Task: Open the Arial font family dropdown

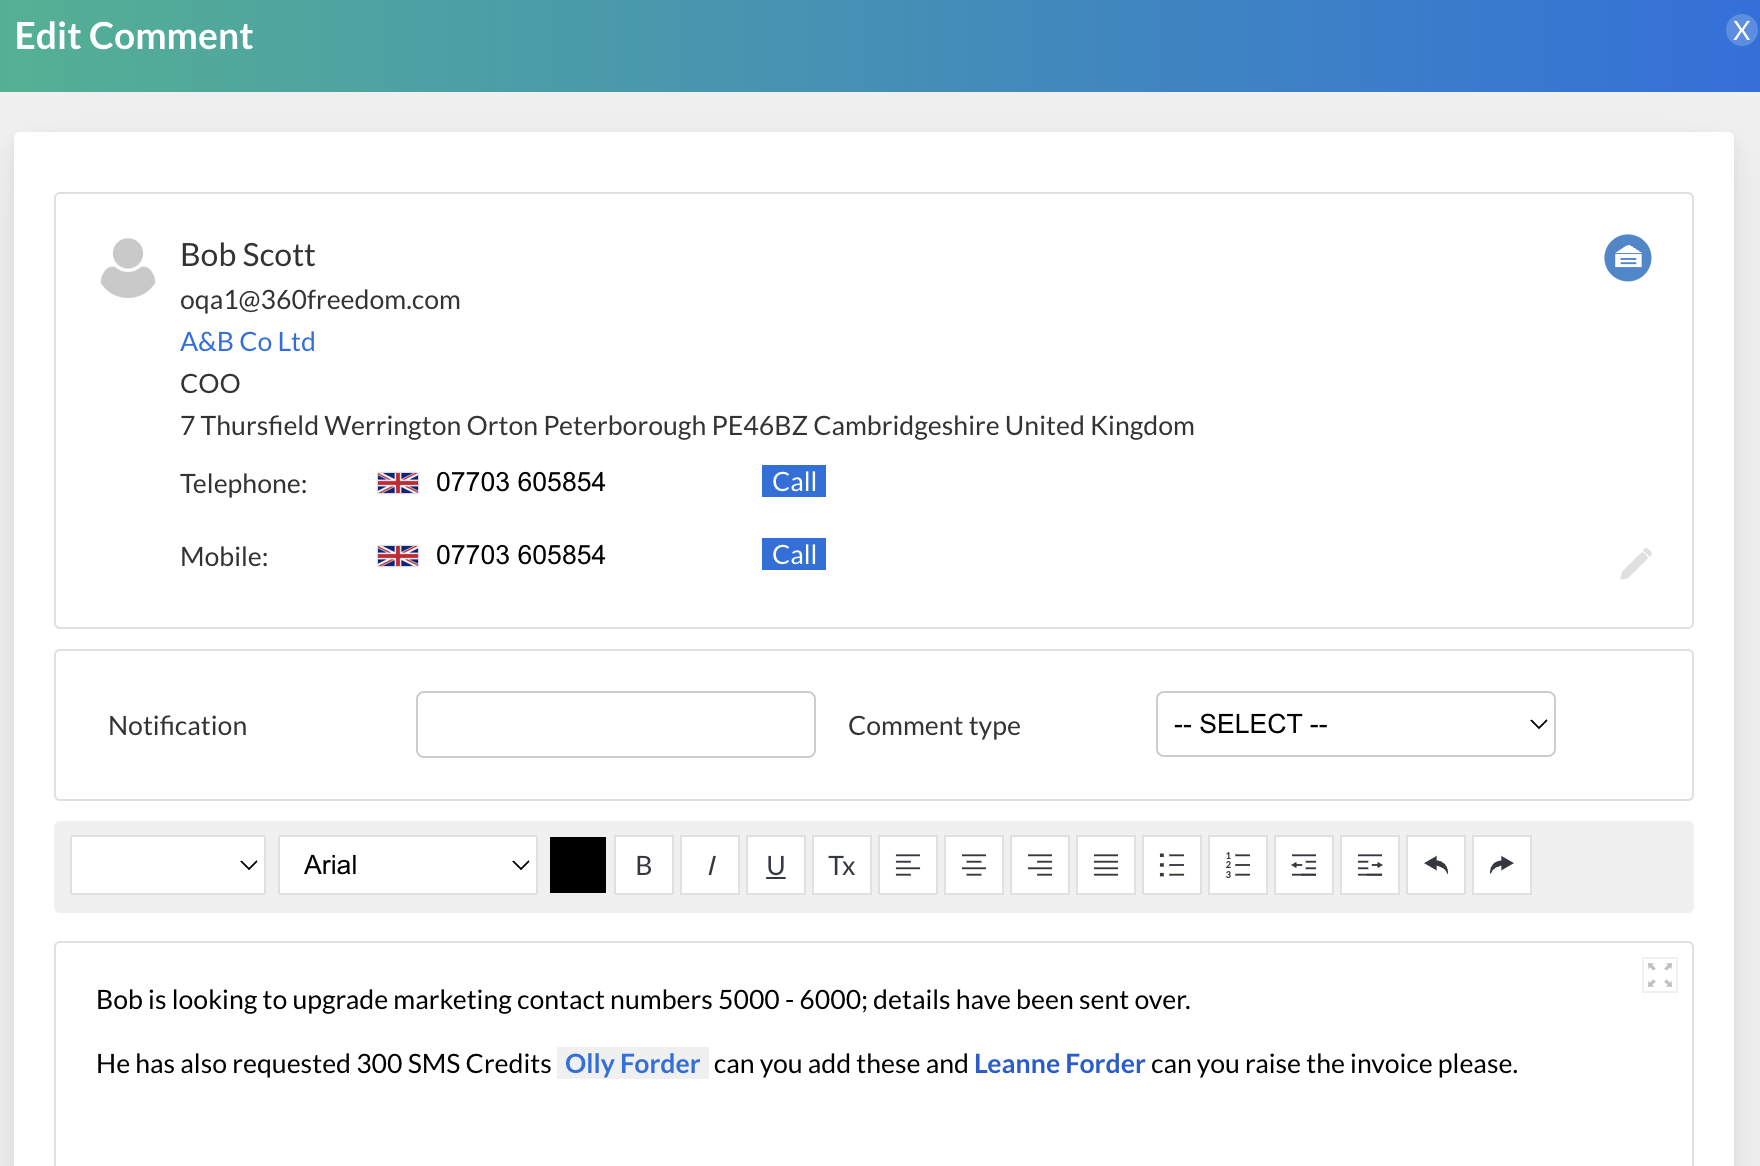Action: point(408,865)
